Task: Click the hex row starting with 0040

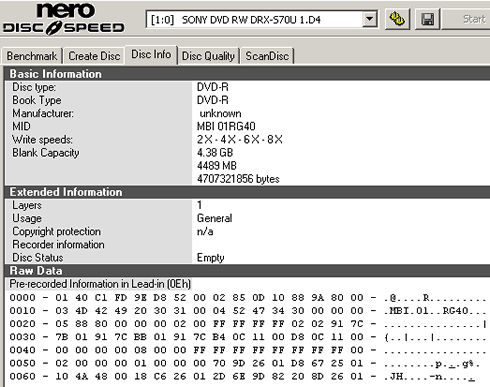Action: (x=247, y=350)
